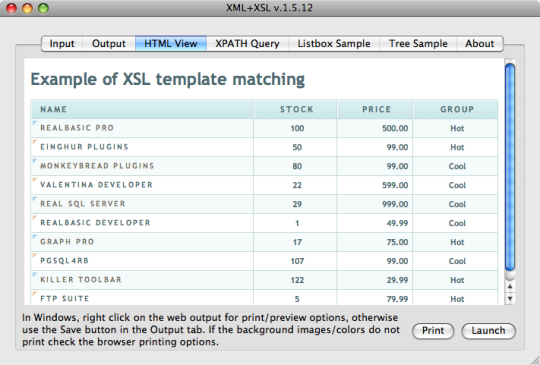Screen dimensions: 540x365
Task: Click stock value 50 for Einghur Plugins
Action: (297, 147)
